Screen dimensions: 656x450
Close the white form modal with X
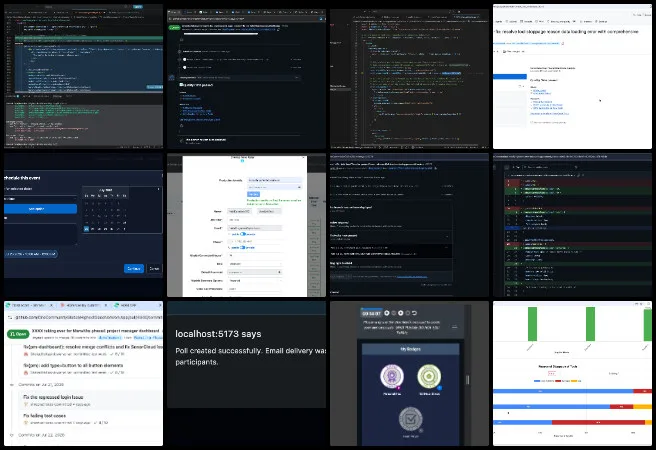tap(304, 158)
